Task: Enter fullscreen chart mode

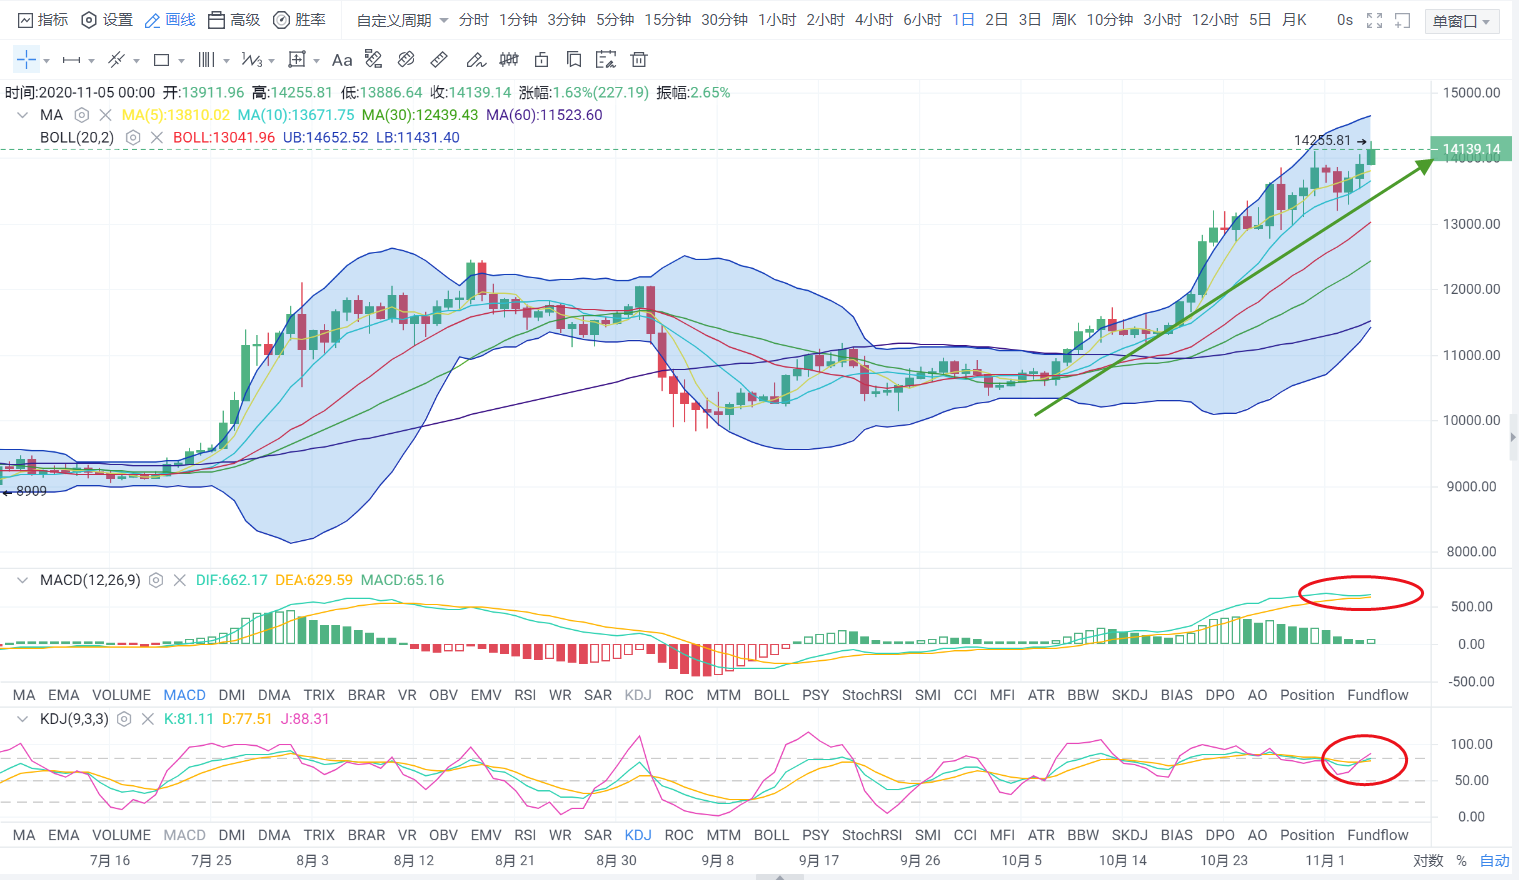Action: coord(1374,20)
